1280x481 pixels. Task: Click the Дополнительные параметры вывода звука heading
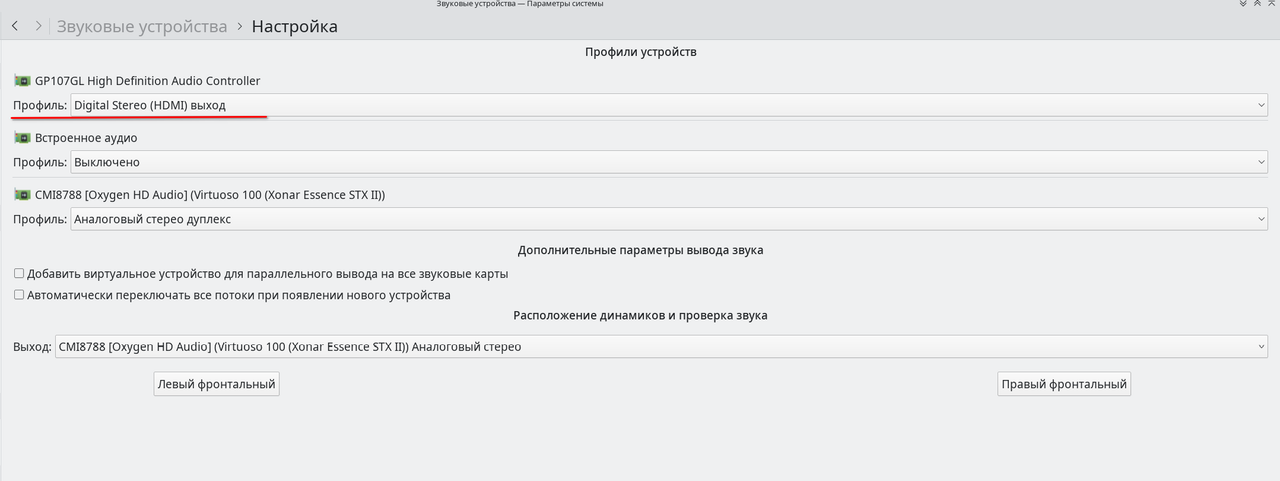641,250
